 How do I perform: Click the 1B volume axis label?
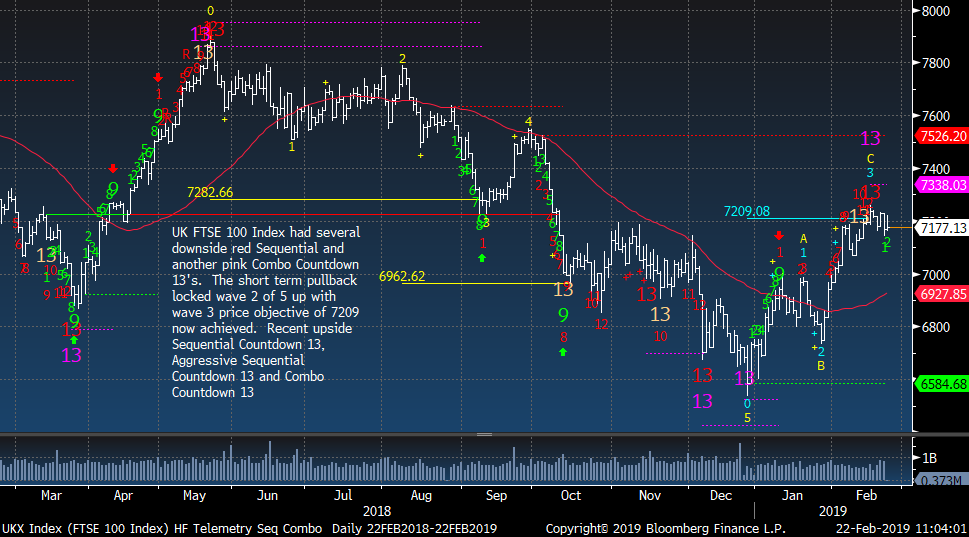coord(929,458)
